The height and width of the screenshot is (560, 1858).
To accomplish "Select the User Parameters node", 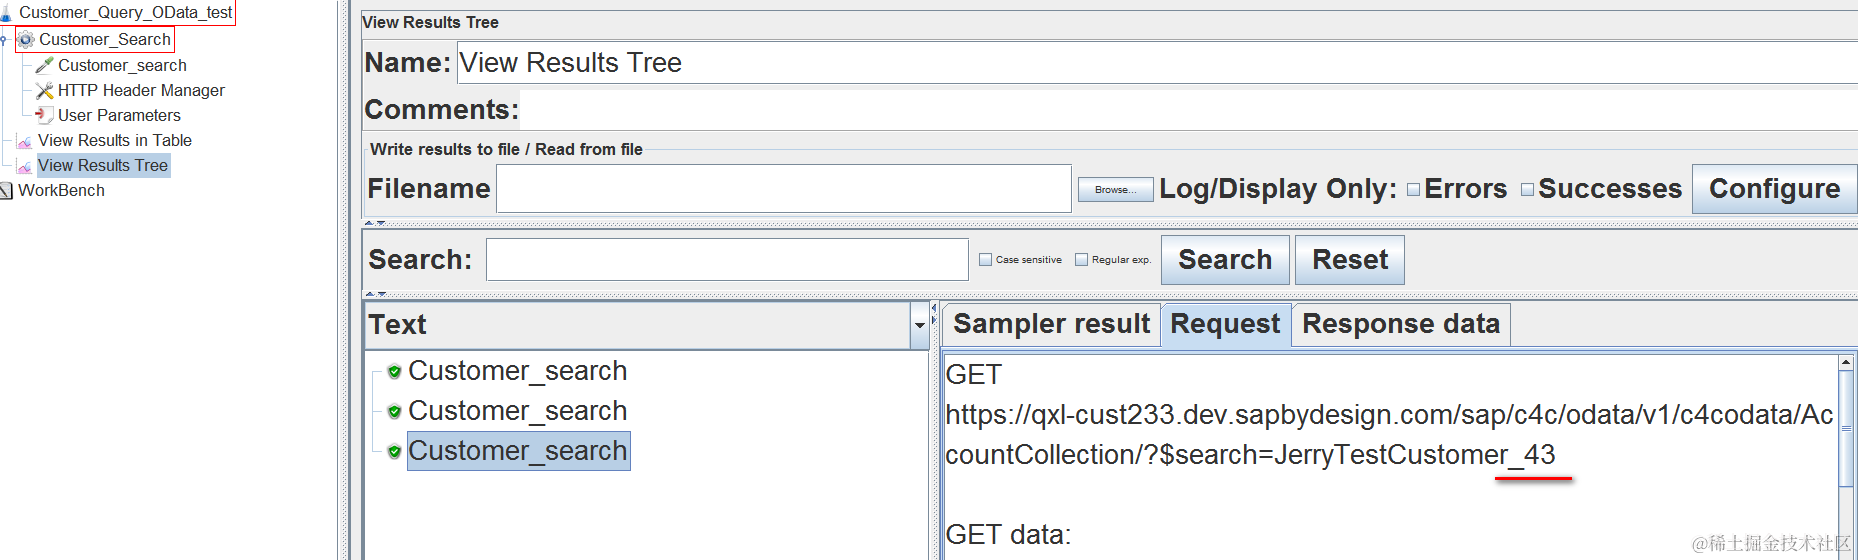I will pos(119,115).
